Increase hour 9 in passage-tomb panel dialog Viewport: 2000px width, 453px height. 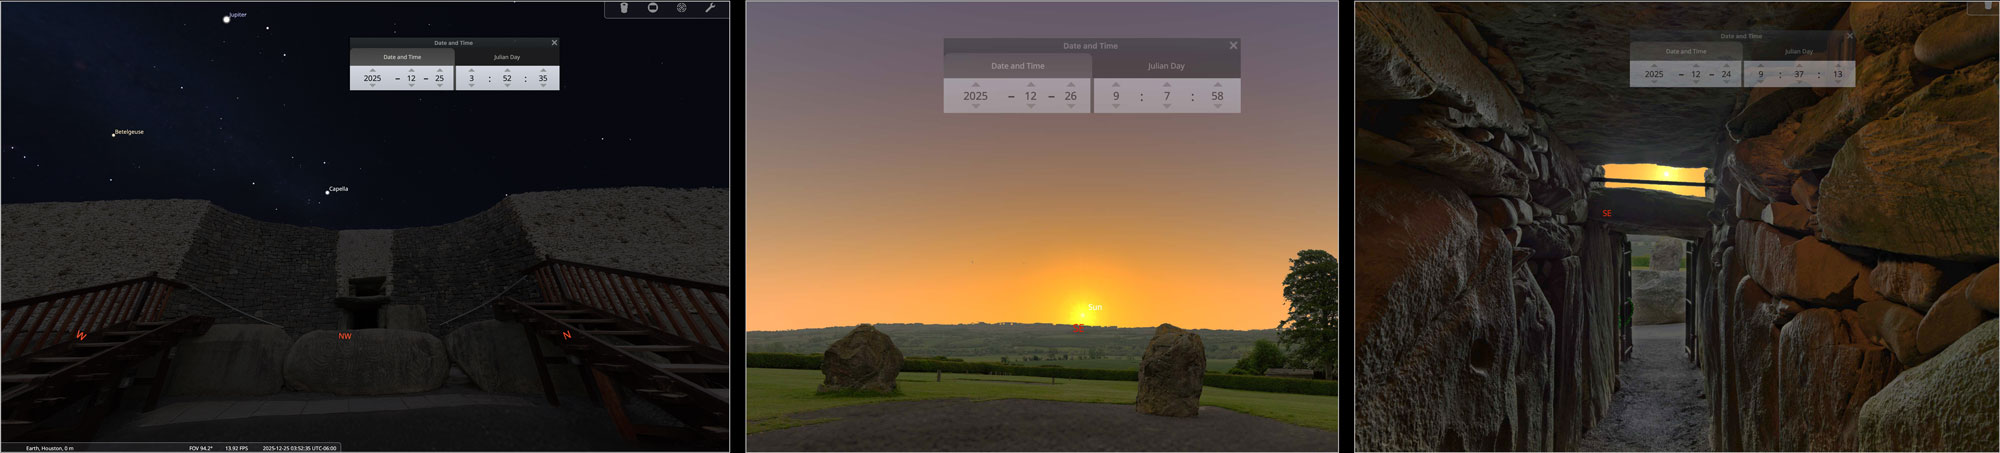(1761, 65)
